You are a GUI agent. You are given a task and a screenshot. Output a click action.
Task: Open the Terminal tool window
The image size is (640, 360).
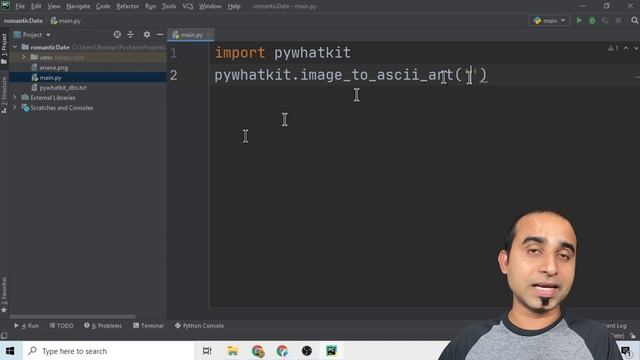tap(149, 326)
